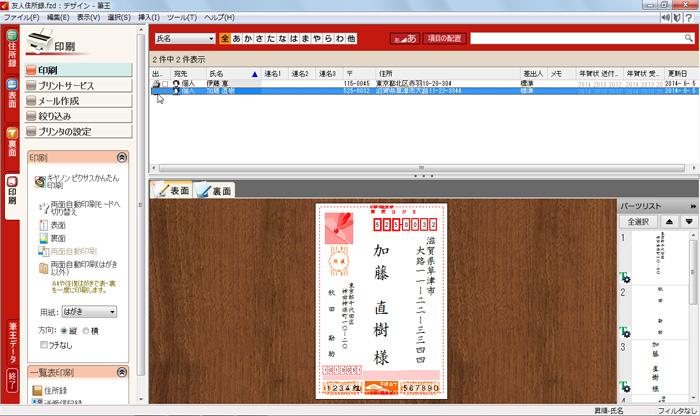Click the 全選択 button in パーツリスト
This screenshot has height=416, width=700.
click(637, 221)
